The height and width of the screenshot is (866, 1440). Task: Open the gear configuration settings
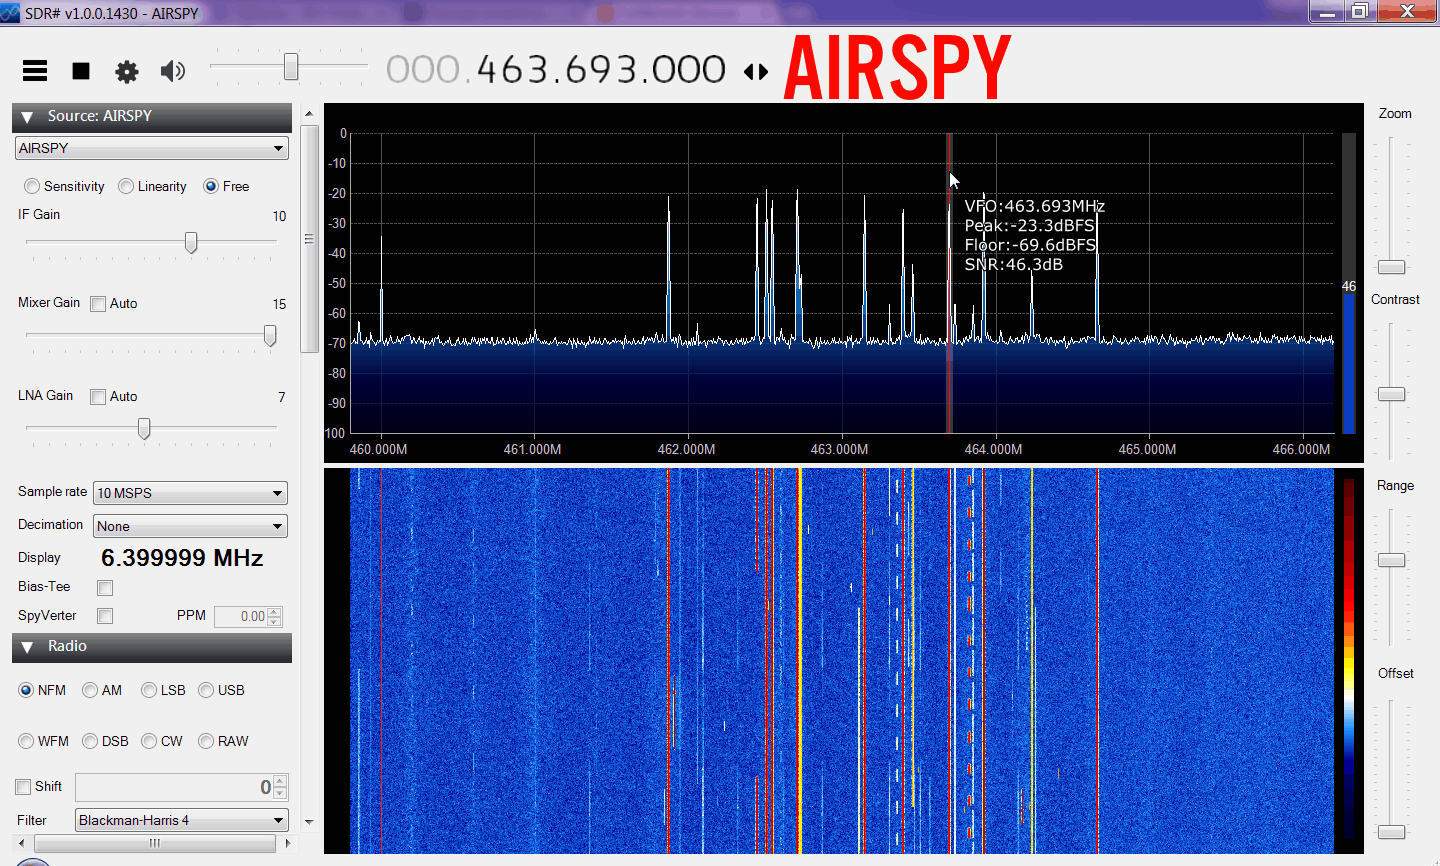coord(127,71)
